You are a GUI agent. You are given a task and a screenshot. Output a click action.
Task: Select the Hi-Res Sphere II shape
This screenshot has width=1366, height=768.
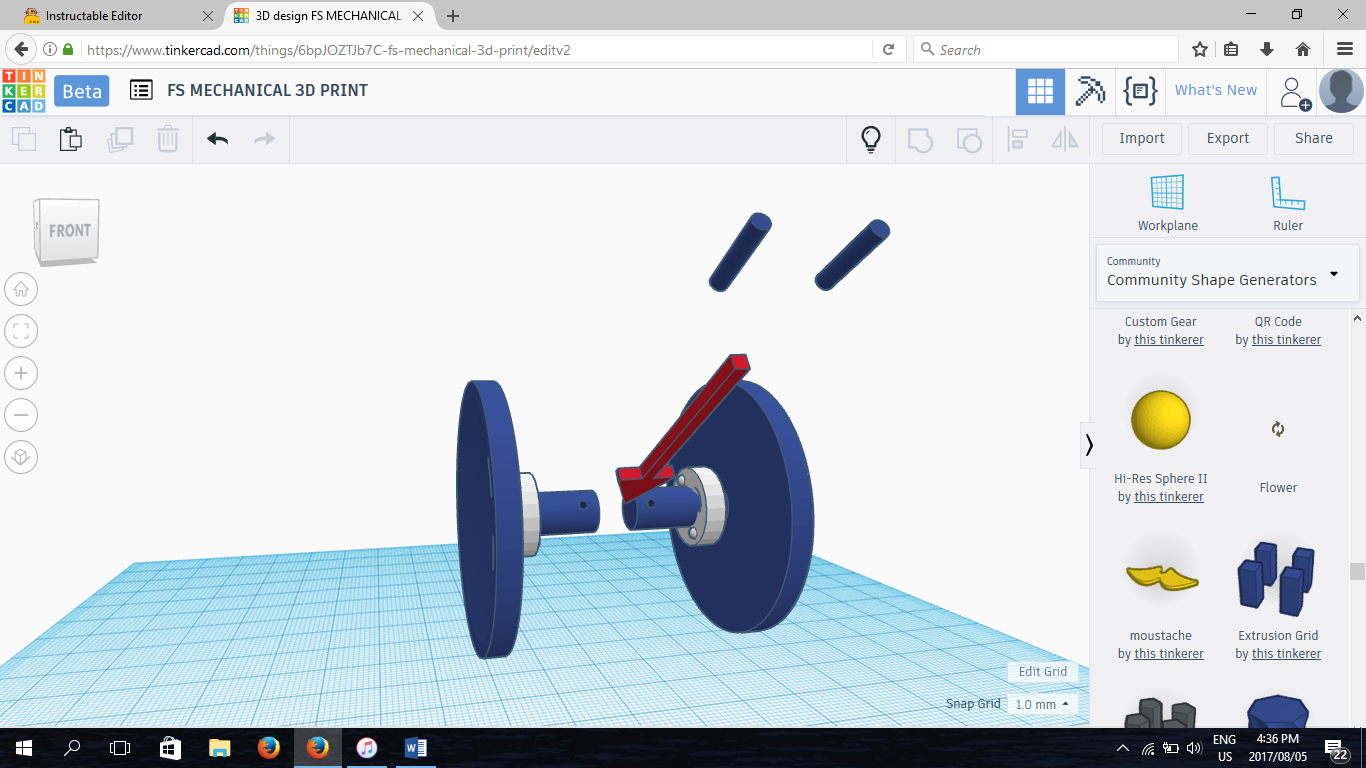(1161, 420)
